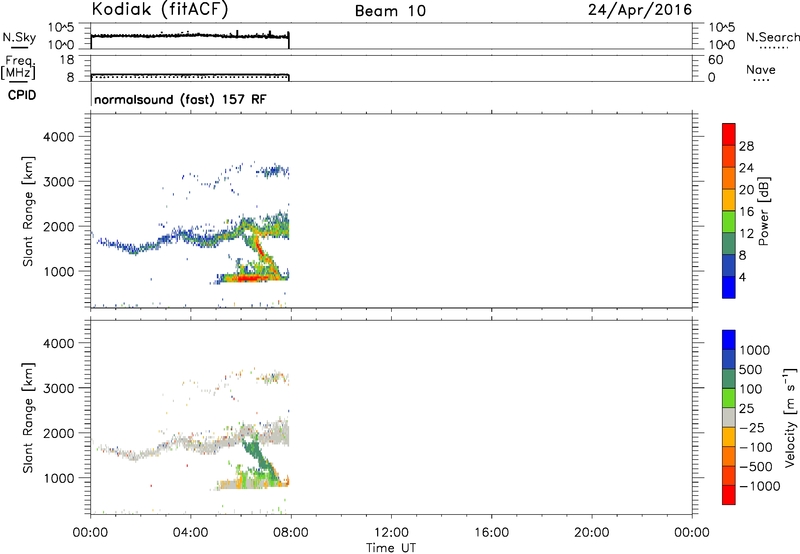Click the 'CPID' label
800x554 pixels.
pyautogui.click(x=22, y=95)
